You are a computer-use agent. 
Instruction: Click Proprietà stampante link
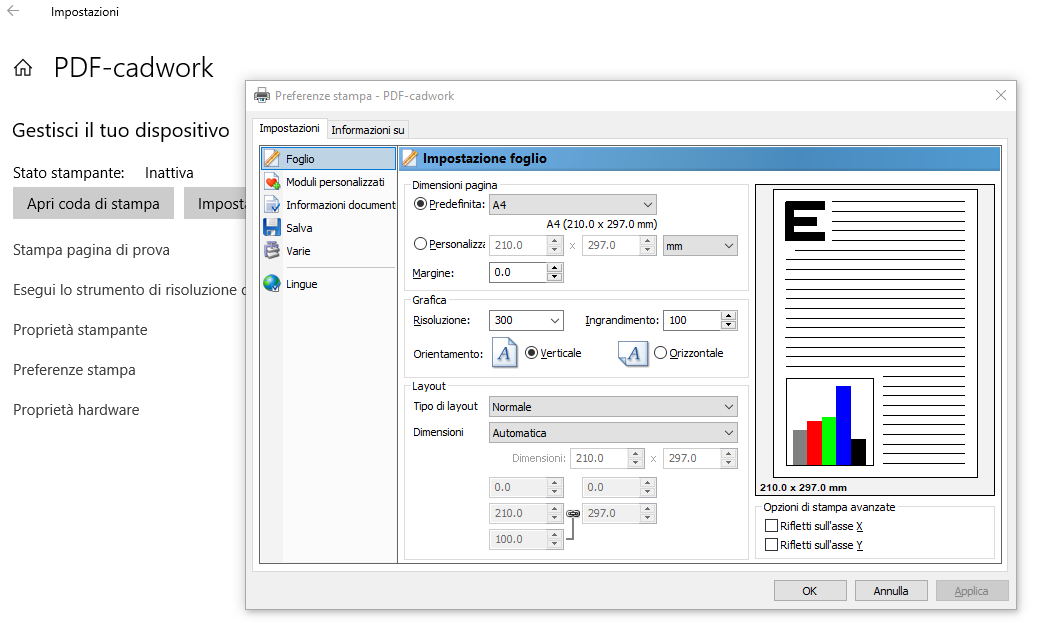[x=80, y=329]
